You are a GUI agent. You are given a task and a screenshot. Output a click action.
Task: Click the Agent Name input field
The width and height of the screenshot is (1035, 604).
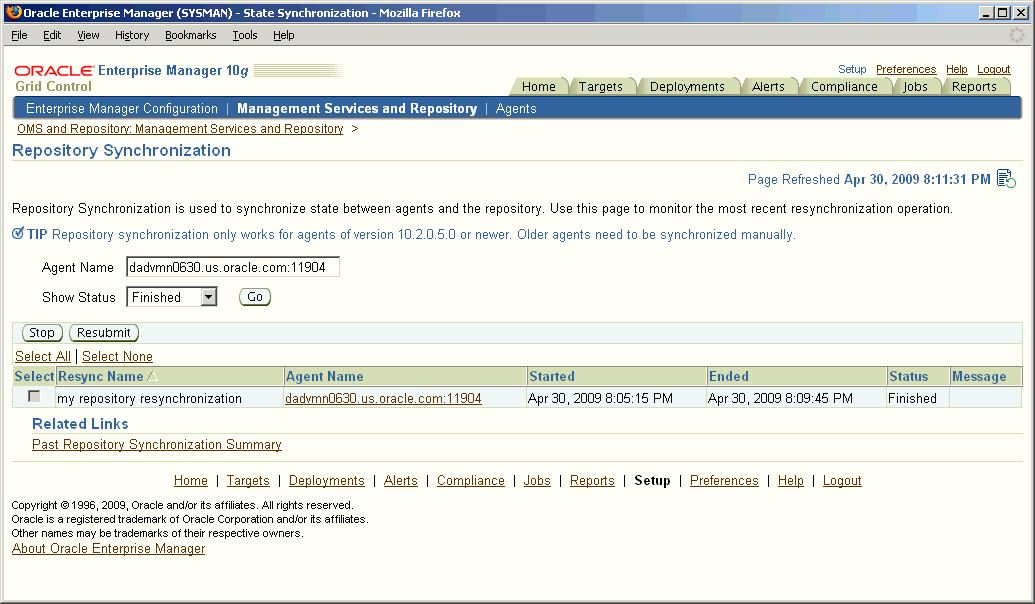pos(233,267)
